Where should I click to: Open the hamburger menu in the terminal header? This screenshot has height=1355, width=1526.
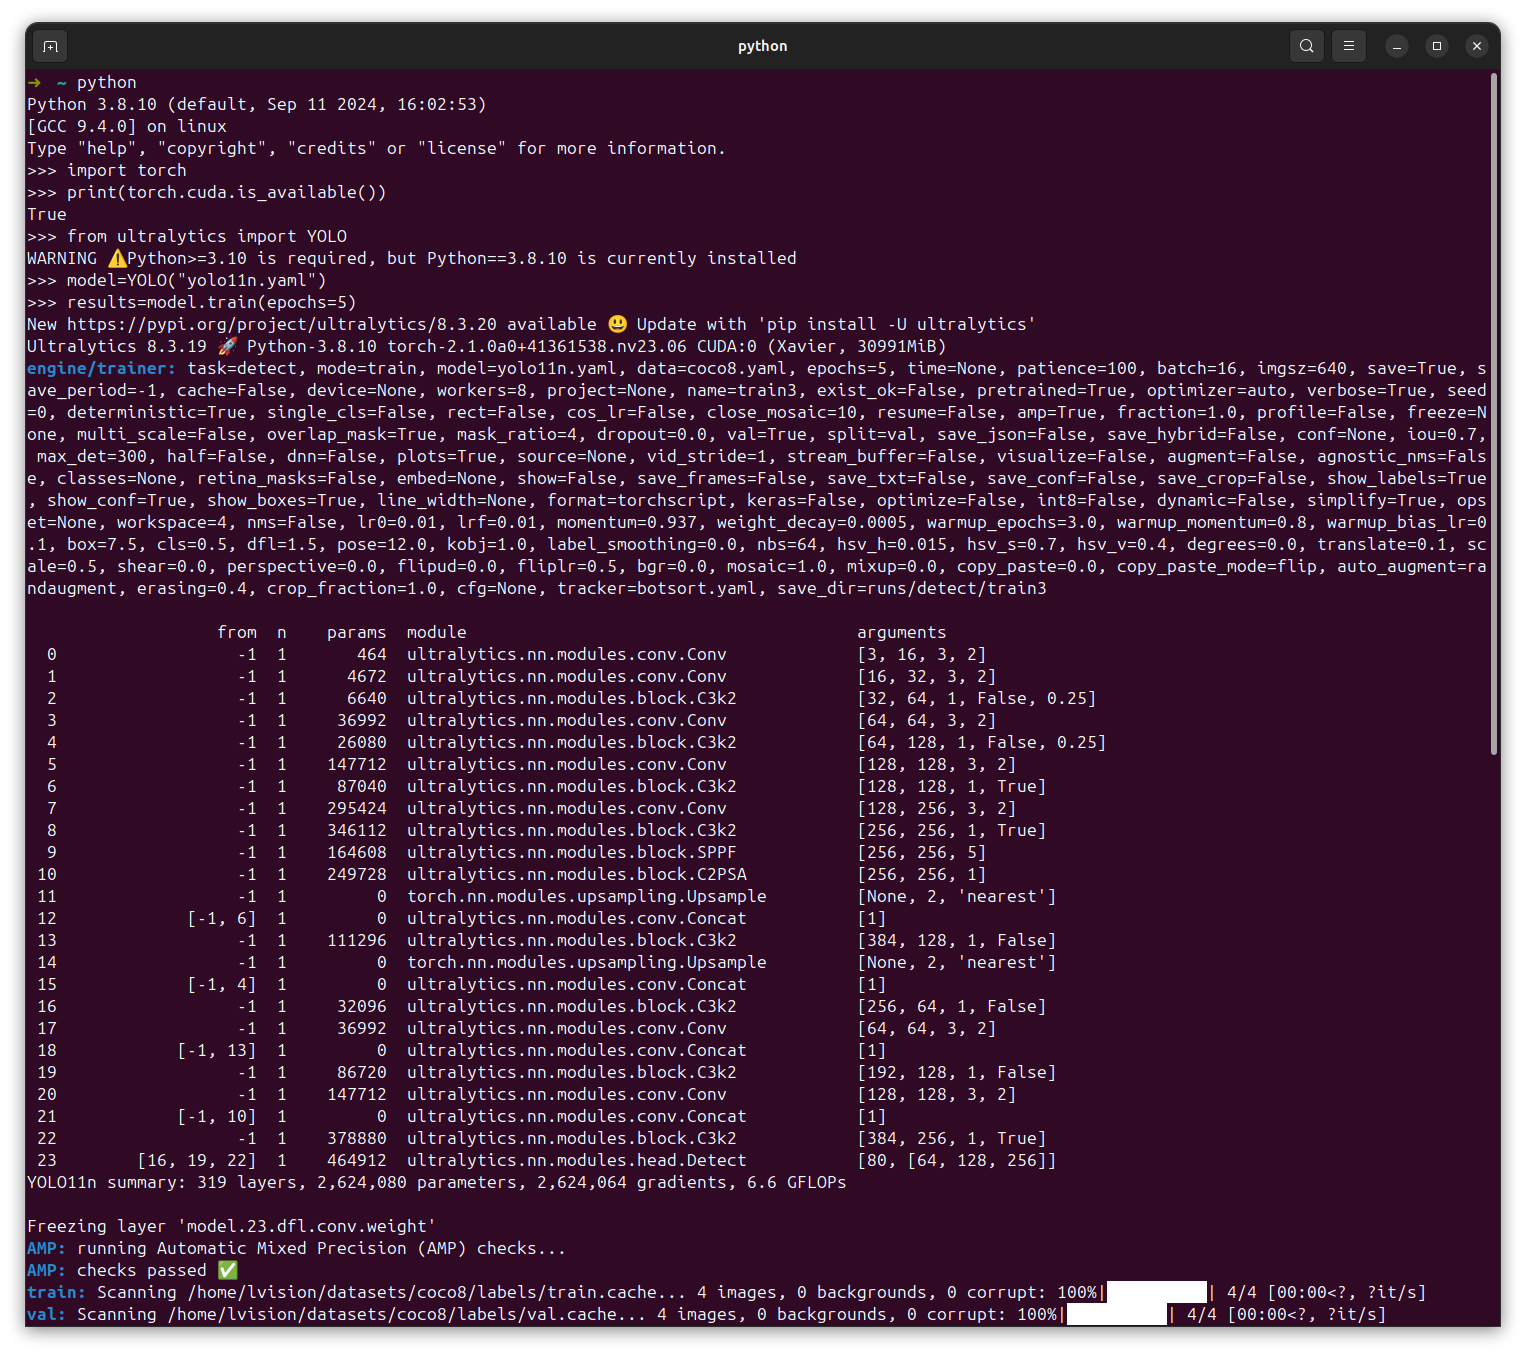pos(1349,46)
